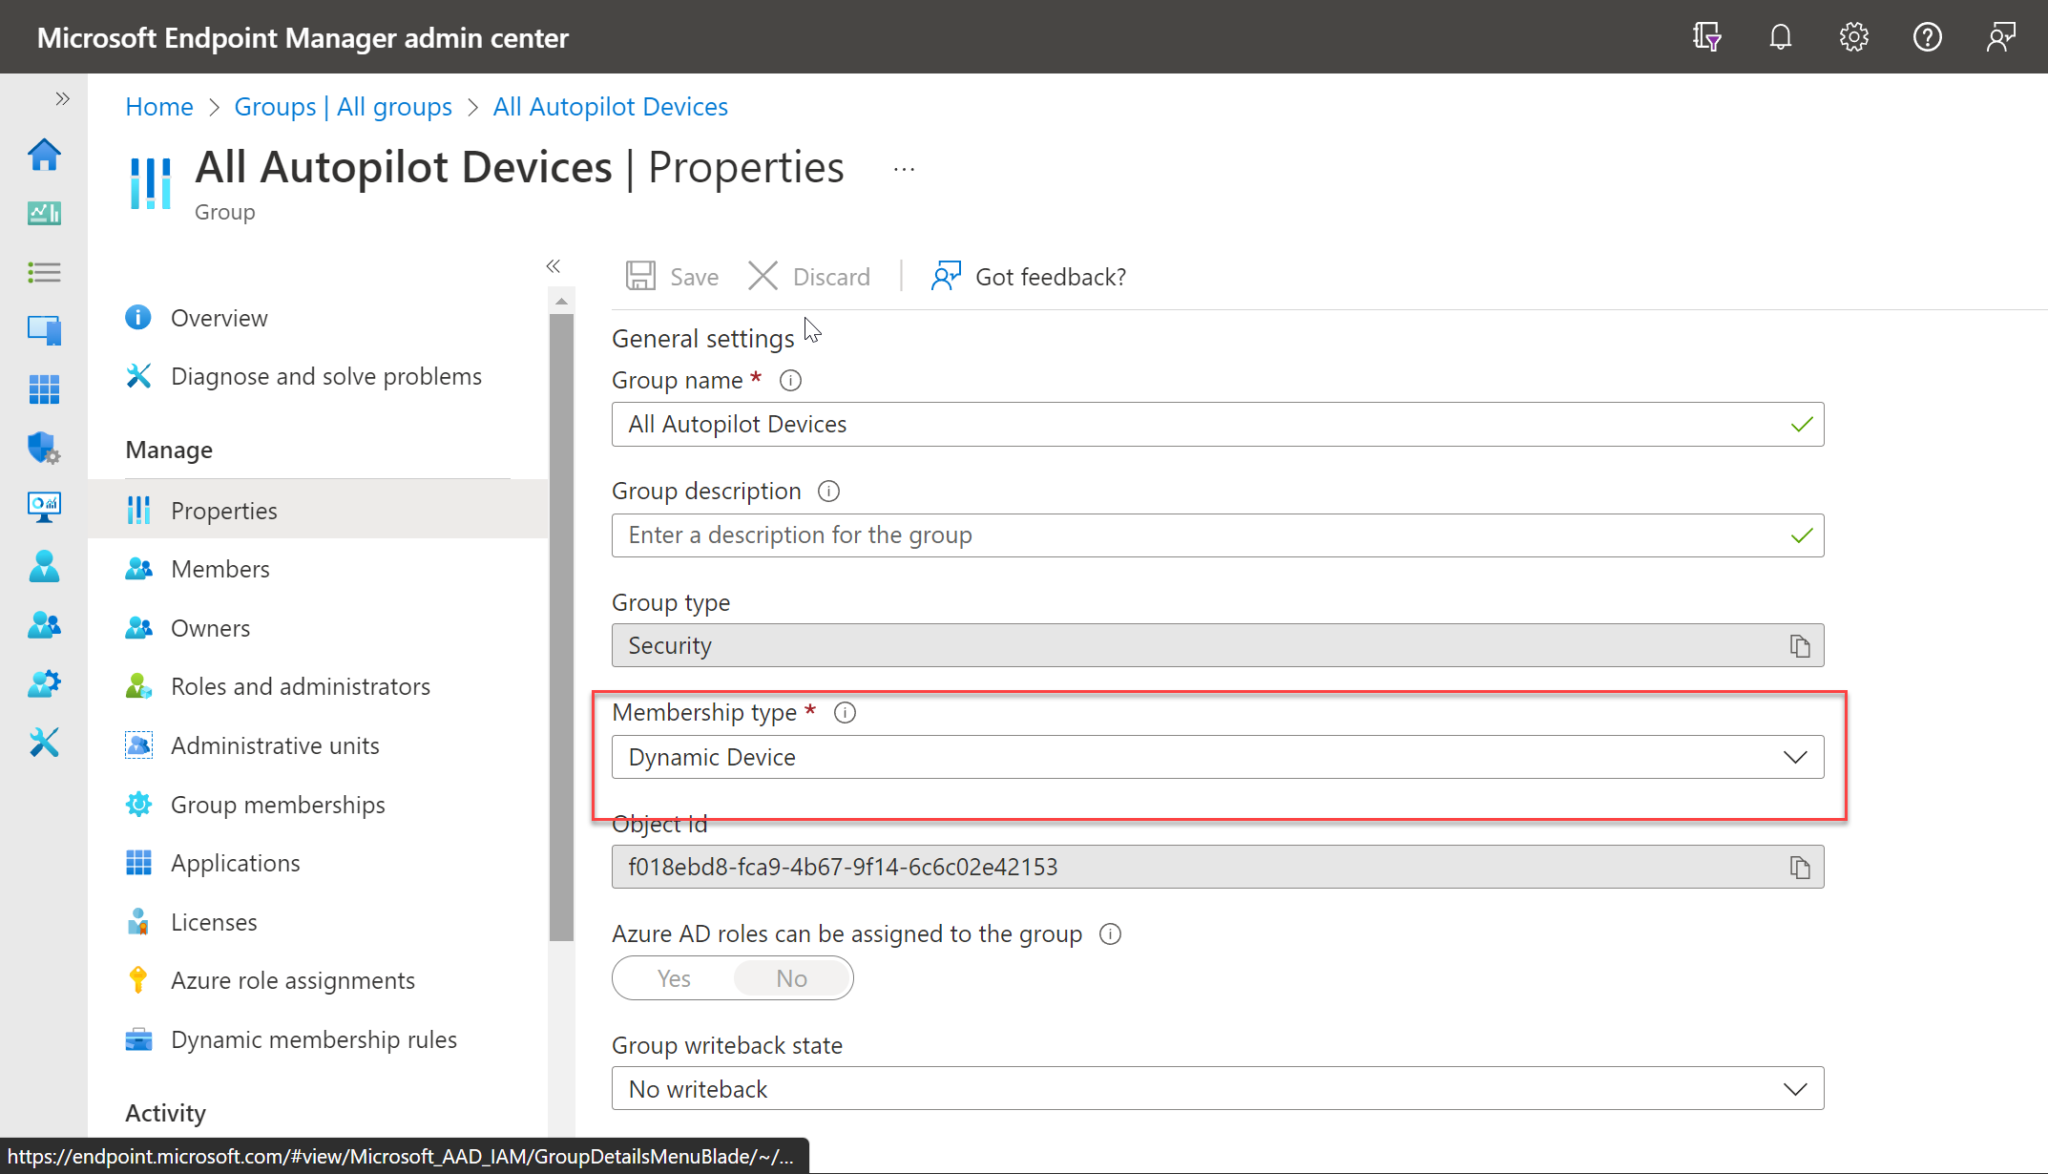Set Azure AD roles toggle to No
Screen dimensions: 2048x1174
pyautogui.click(x=791, y=978)
